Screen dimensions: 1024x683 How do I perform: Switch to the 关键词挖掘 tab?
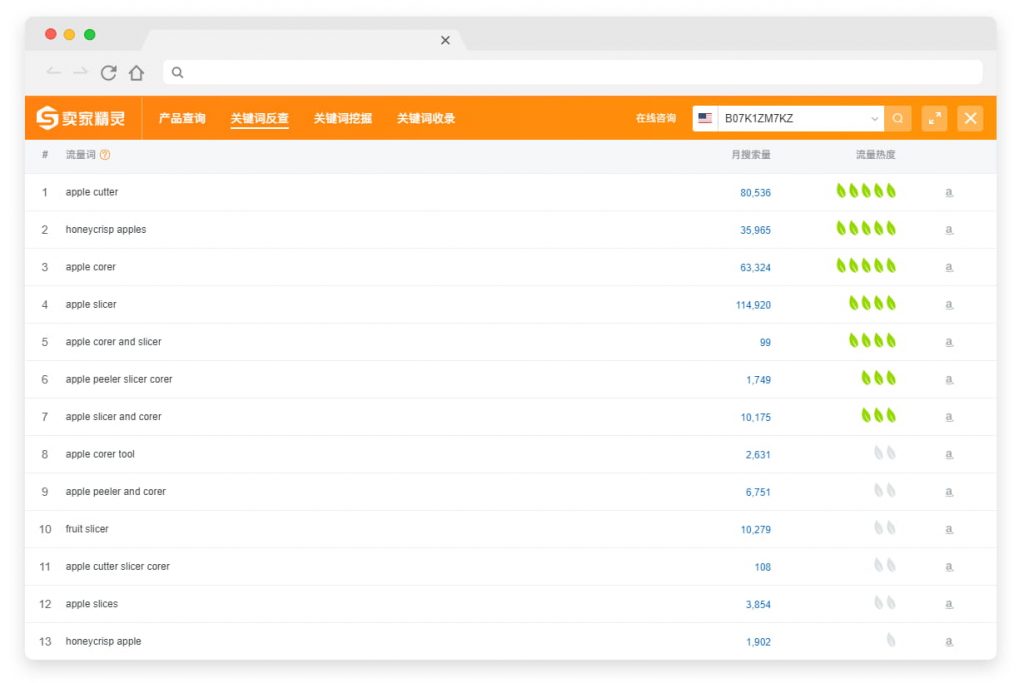point(342,118)
